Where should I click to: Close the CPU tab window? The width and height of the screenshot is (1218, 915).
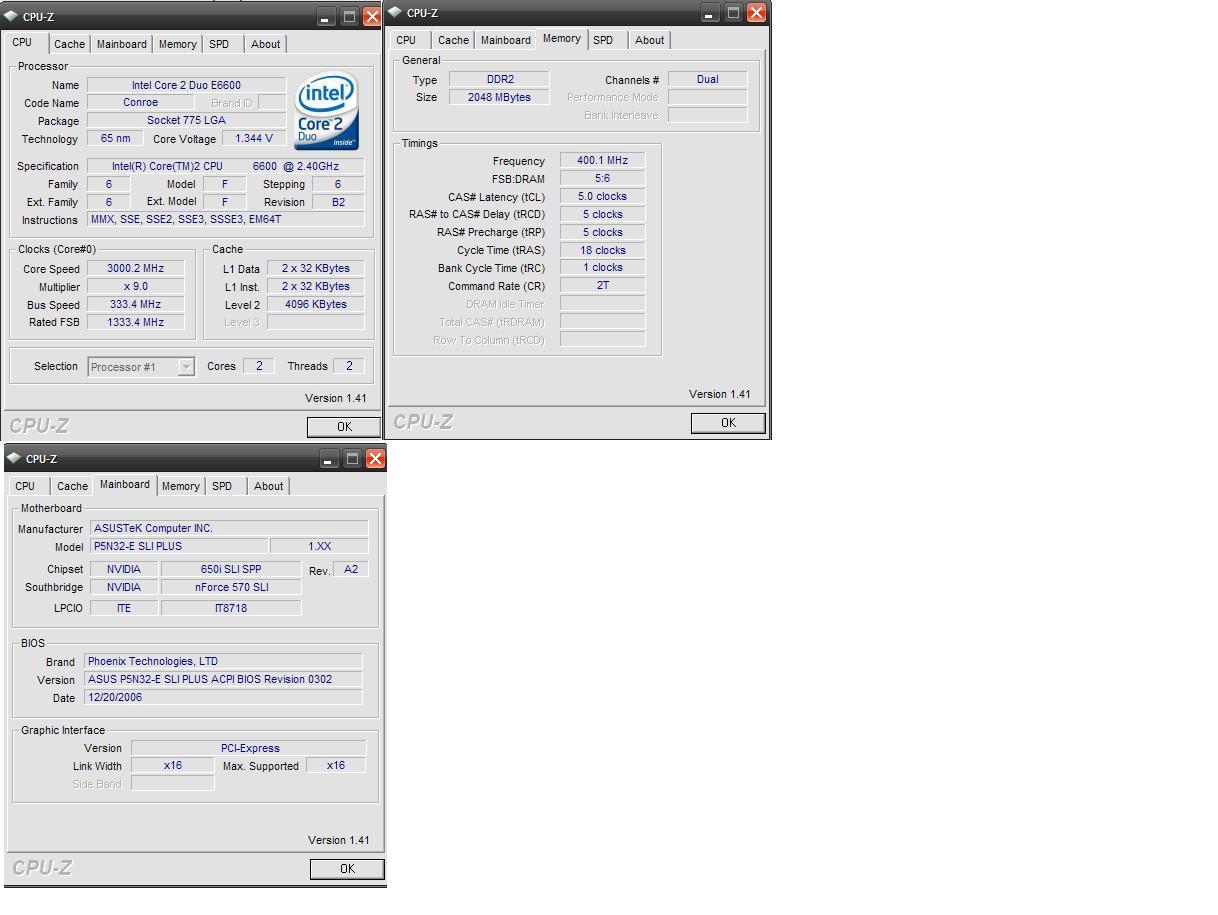tap(372, 17)
